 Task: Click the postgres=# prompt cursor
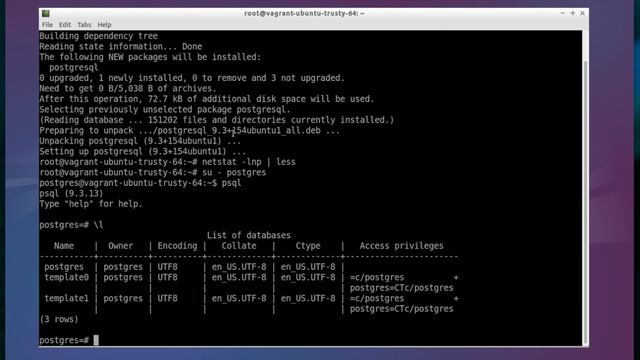click(x=96, y=340)
